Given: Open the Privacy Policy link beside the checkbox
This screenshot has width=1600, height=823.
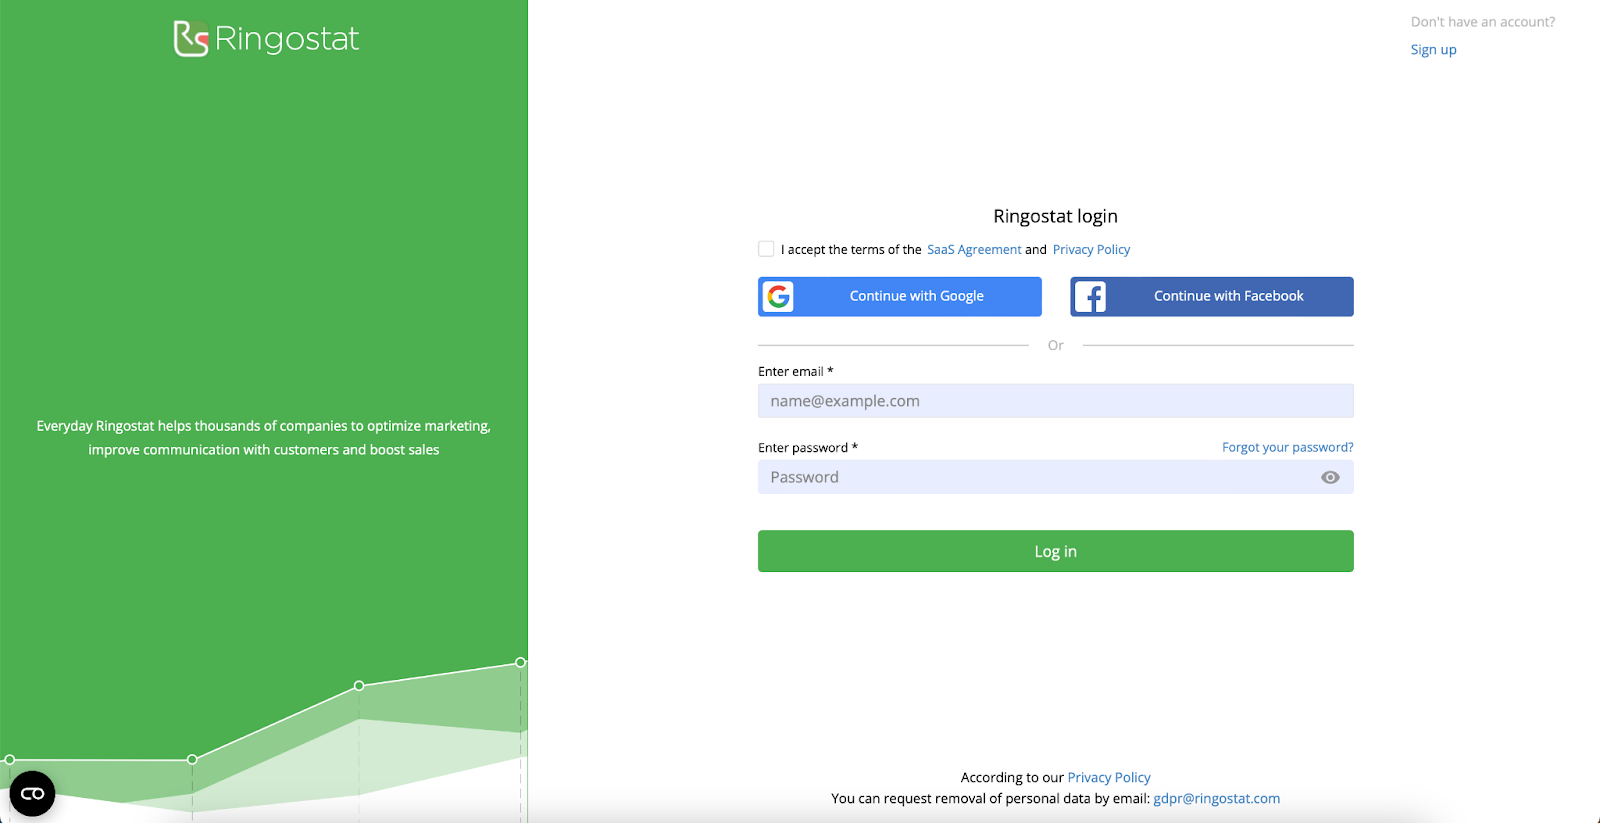Looking at the screenshot, I should [1091, 250].
